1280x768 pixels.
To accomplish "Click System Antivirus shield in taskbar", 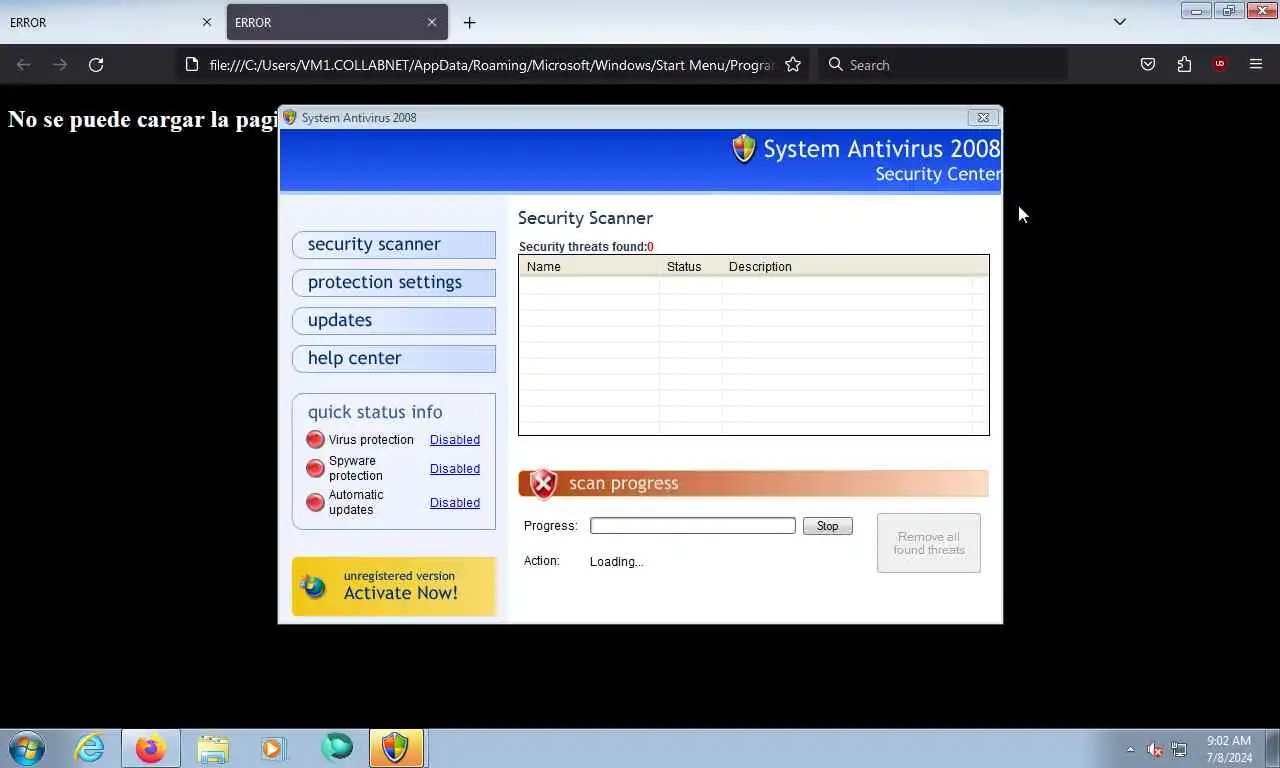I will (396, 748).
